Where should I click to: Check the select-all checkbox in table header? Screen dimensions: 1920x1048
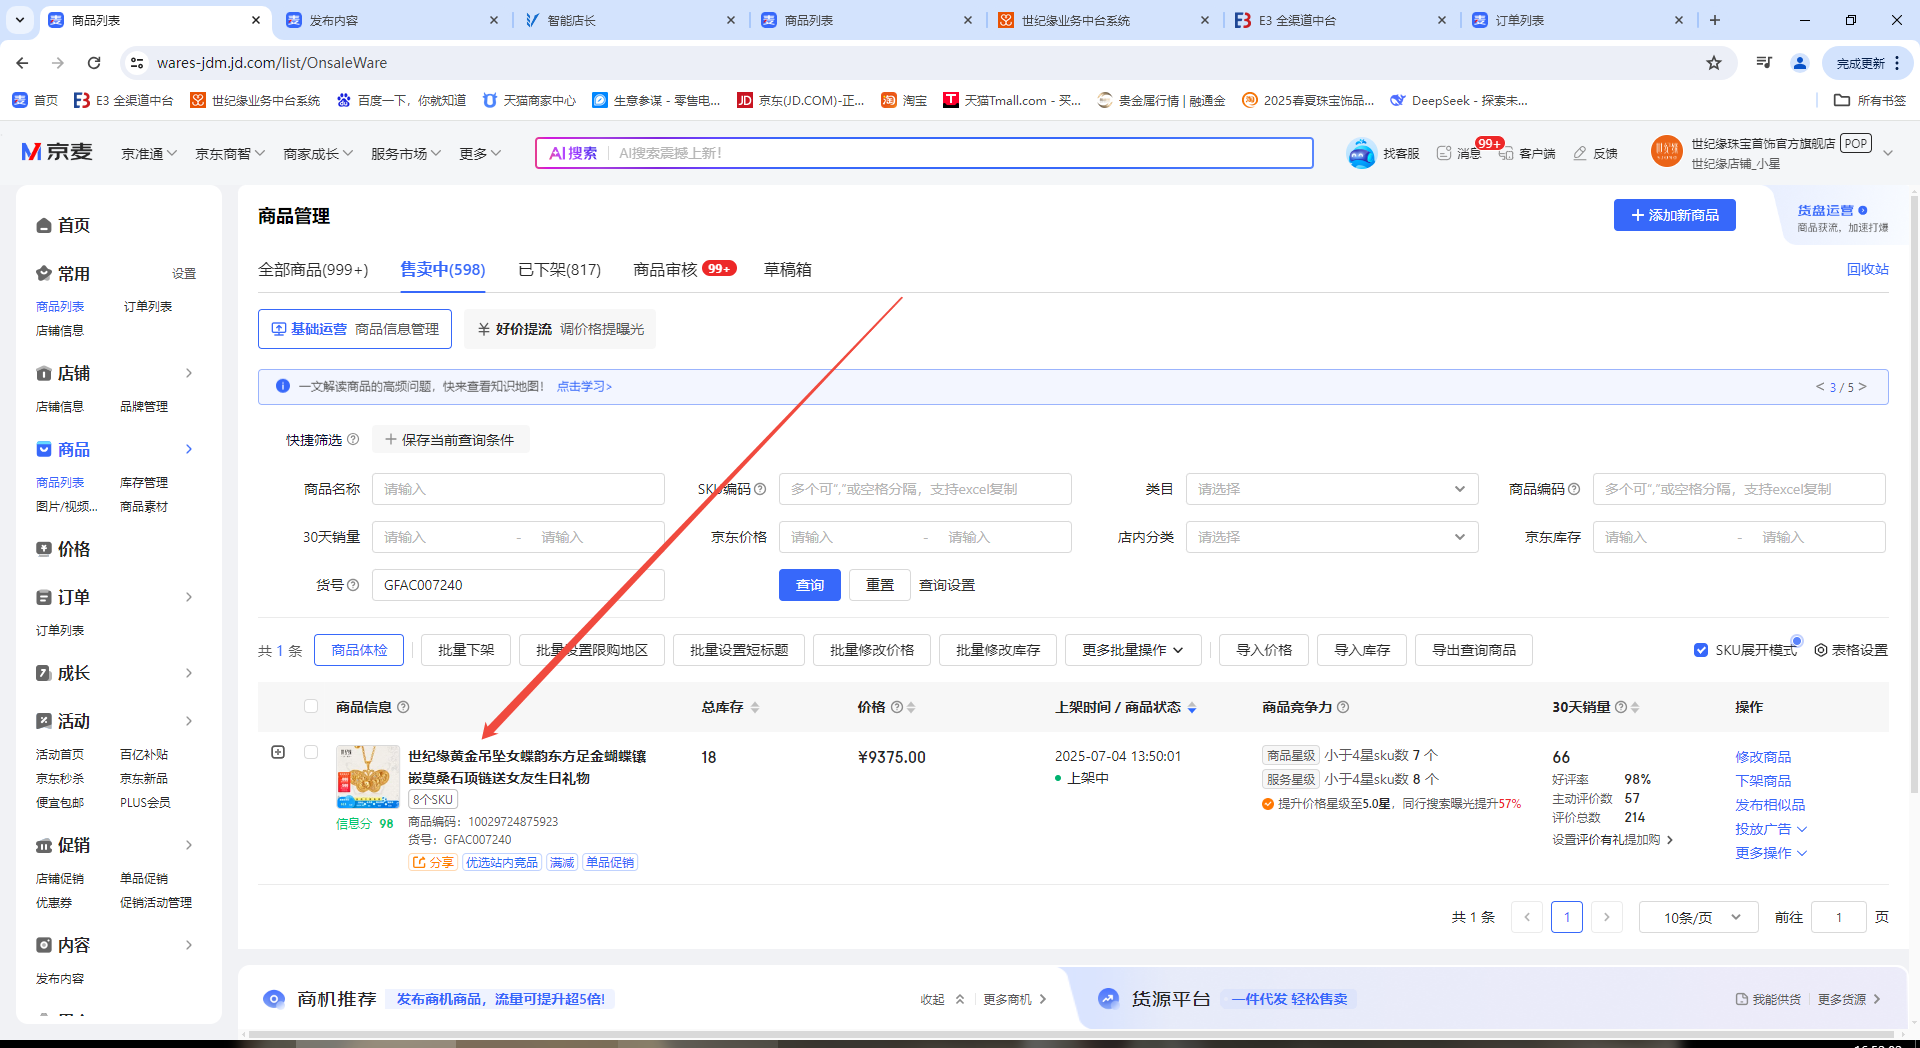(311, 706)
